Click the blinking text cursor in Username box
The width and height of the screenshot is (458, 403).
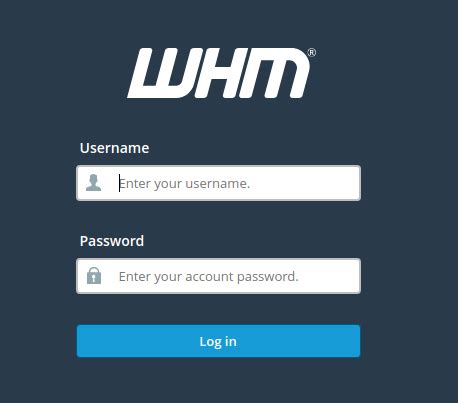tap(119, 183)
